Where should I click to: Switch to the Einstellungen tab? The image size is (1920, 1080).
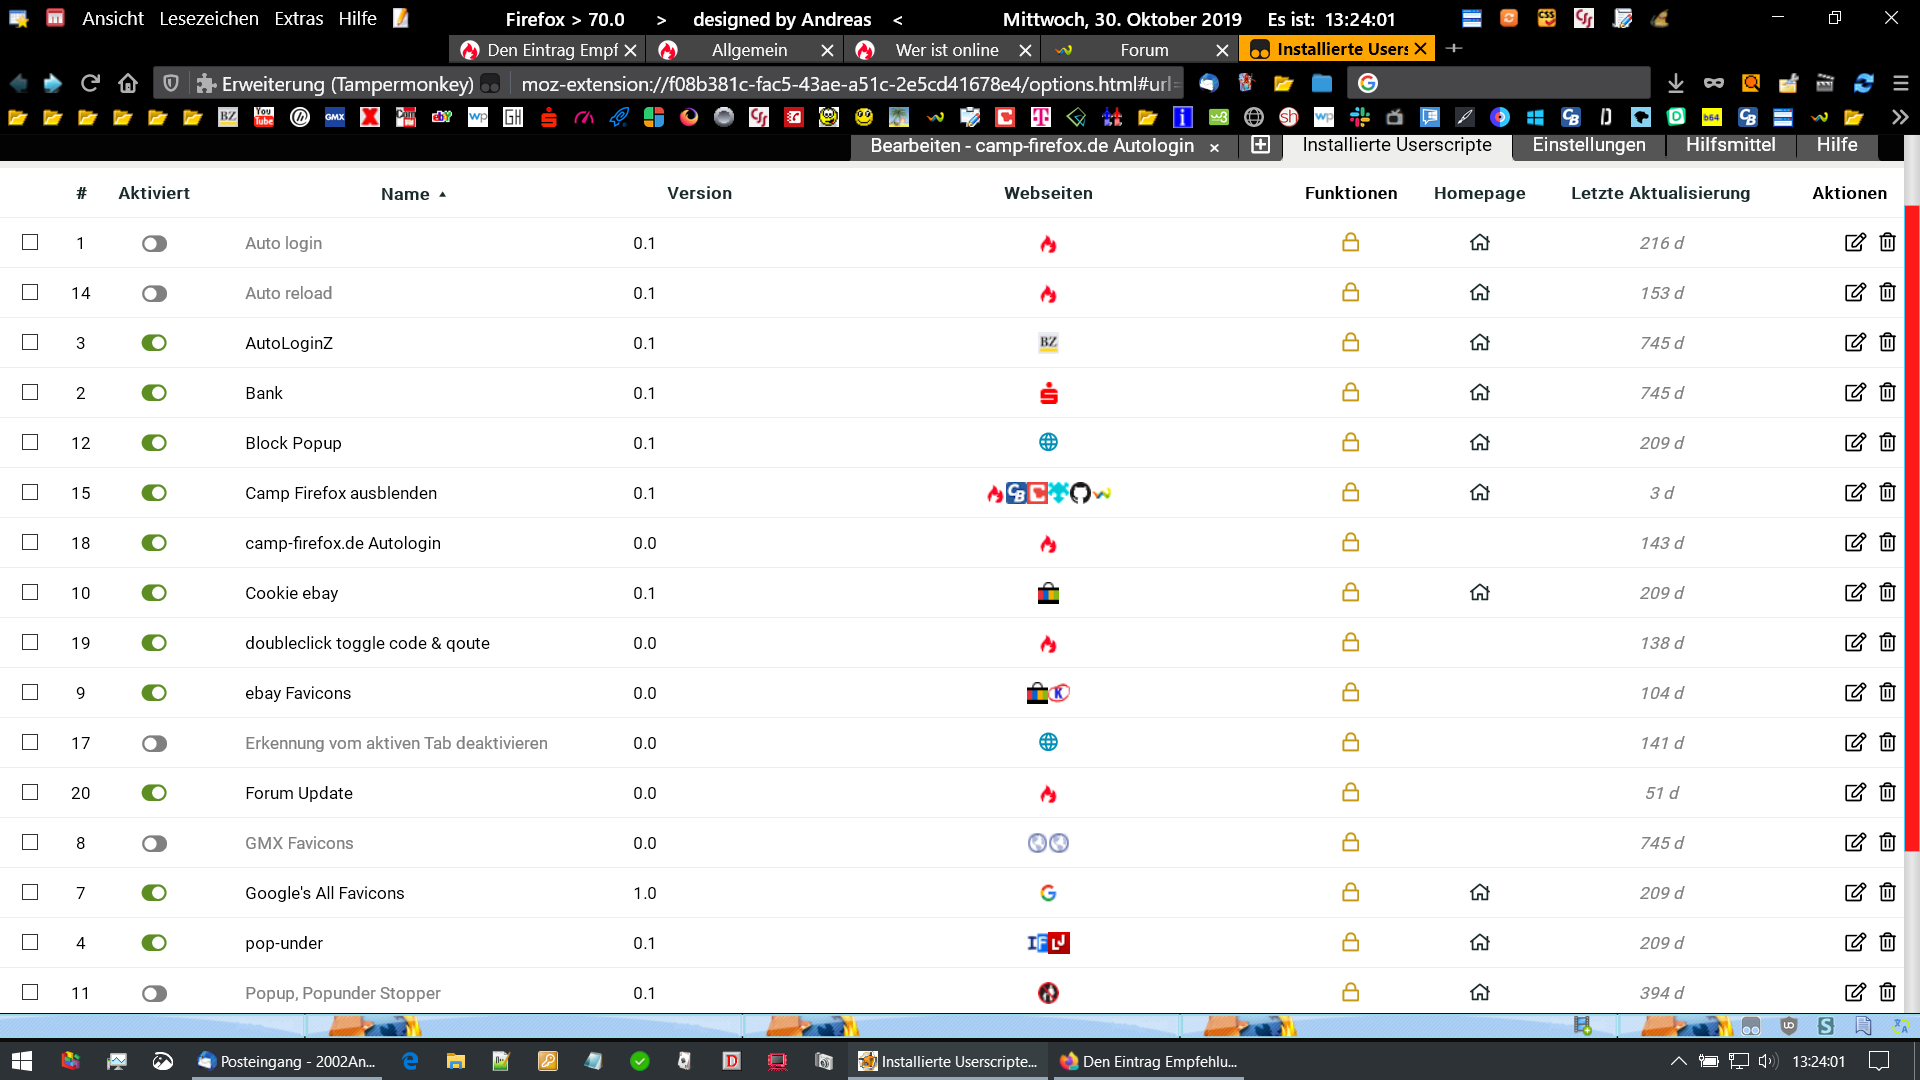[x=1588, y=145]
